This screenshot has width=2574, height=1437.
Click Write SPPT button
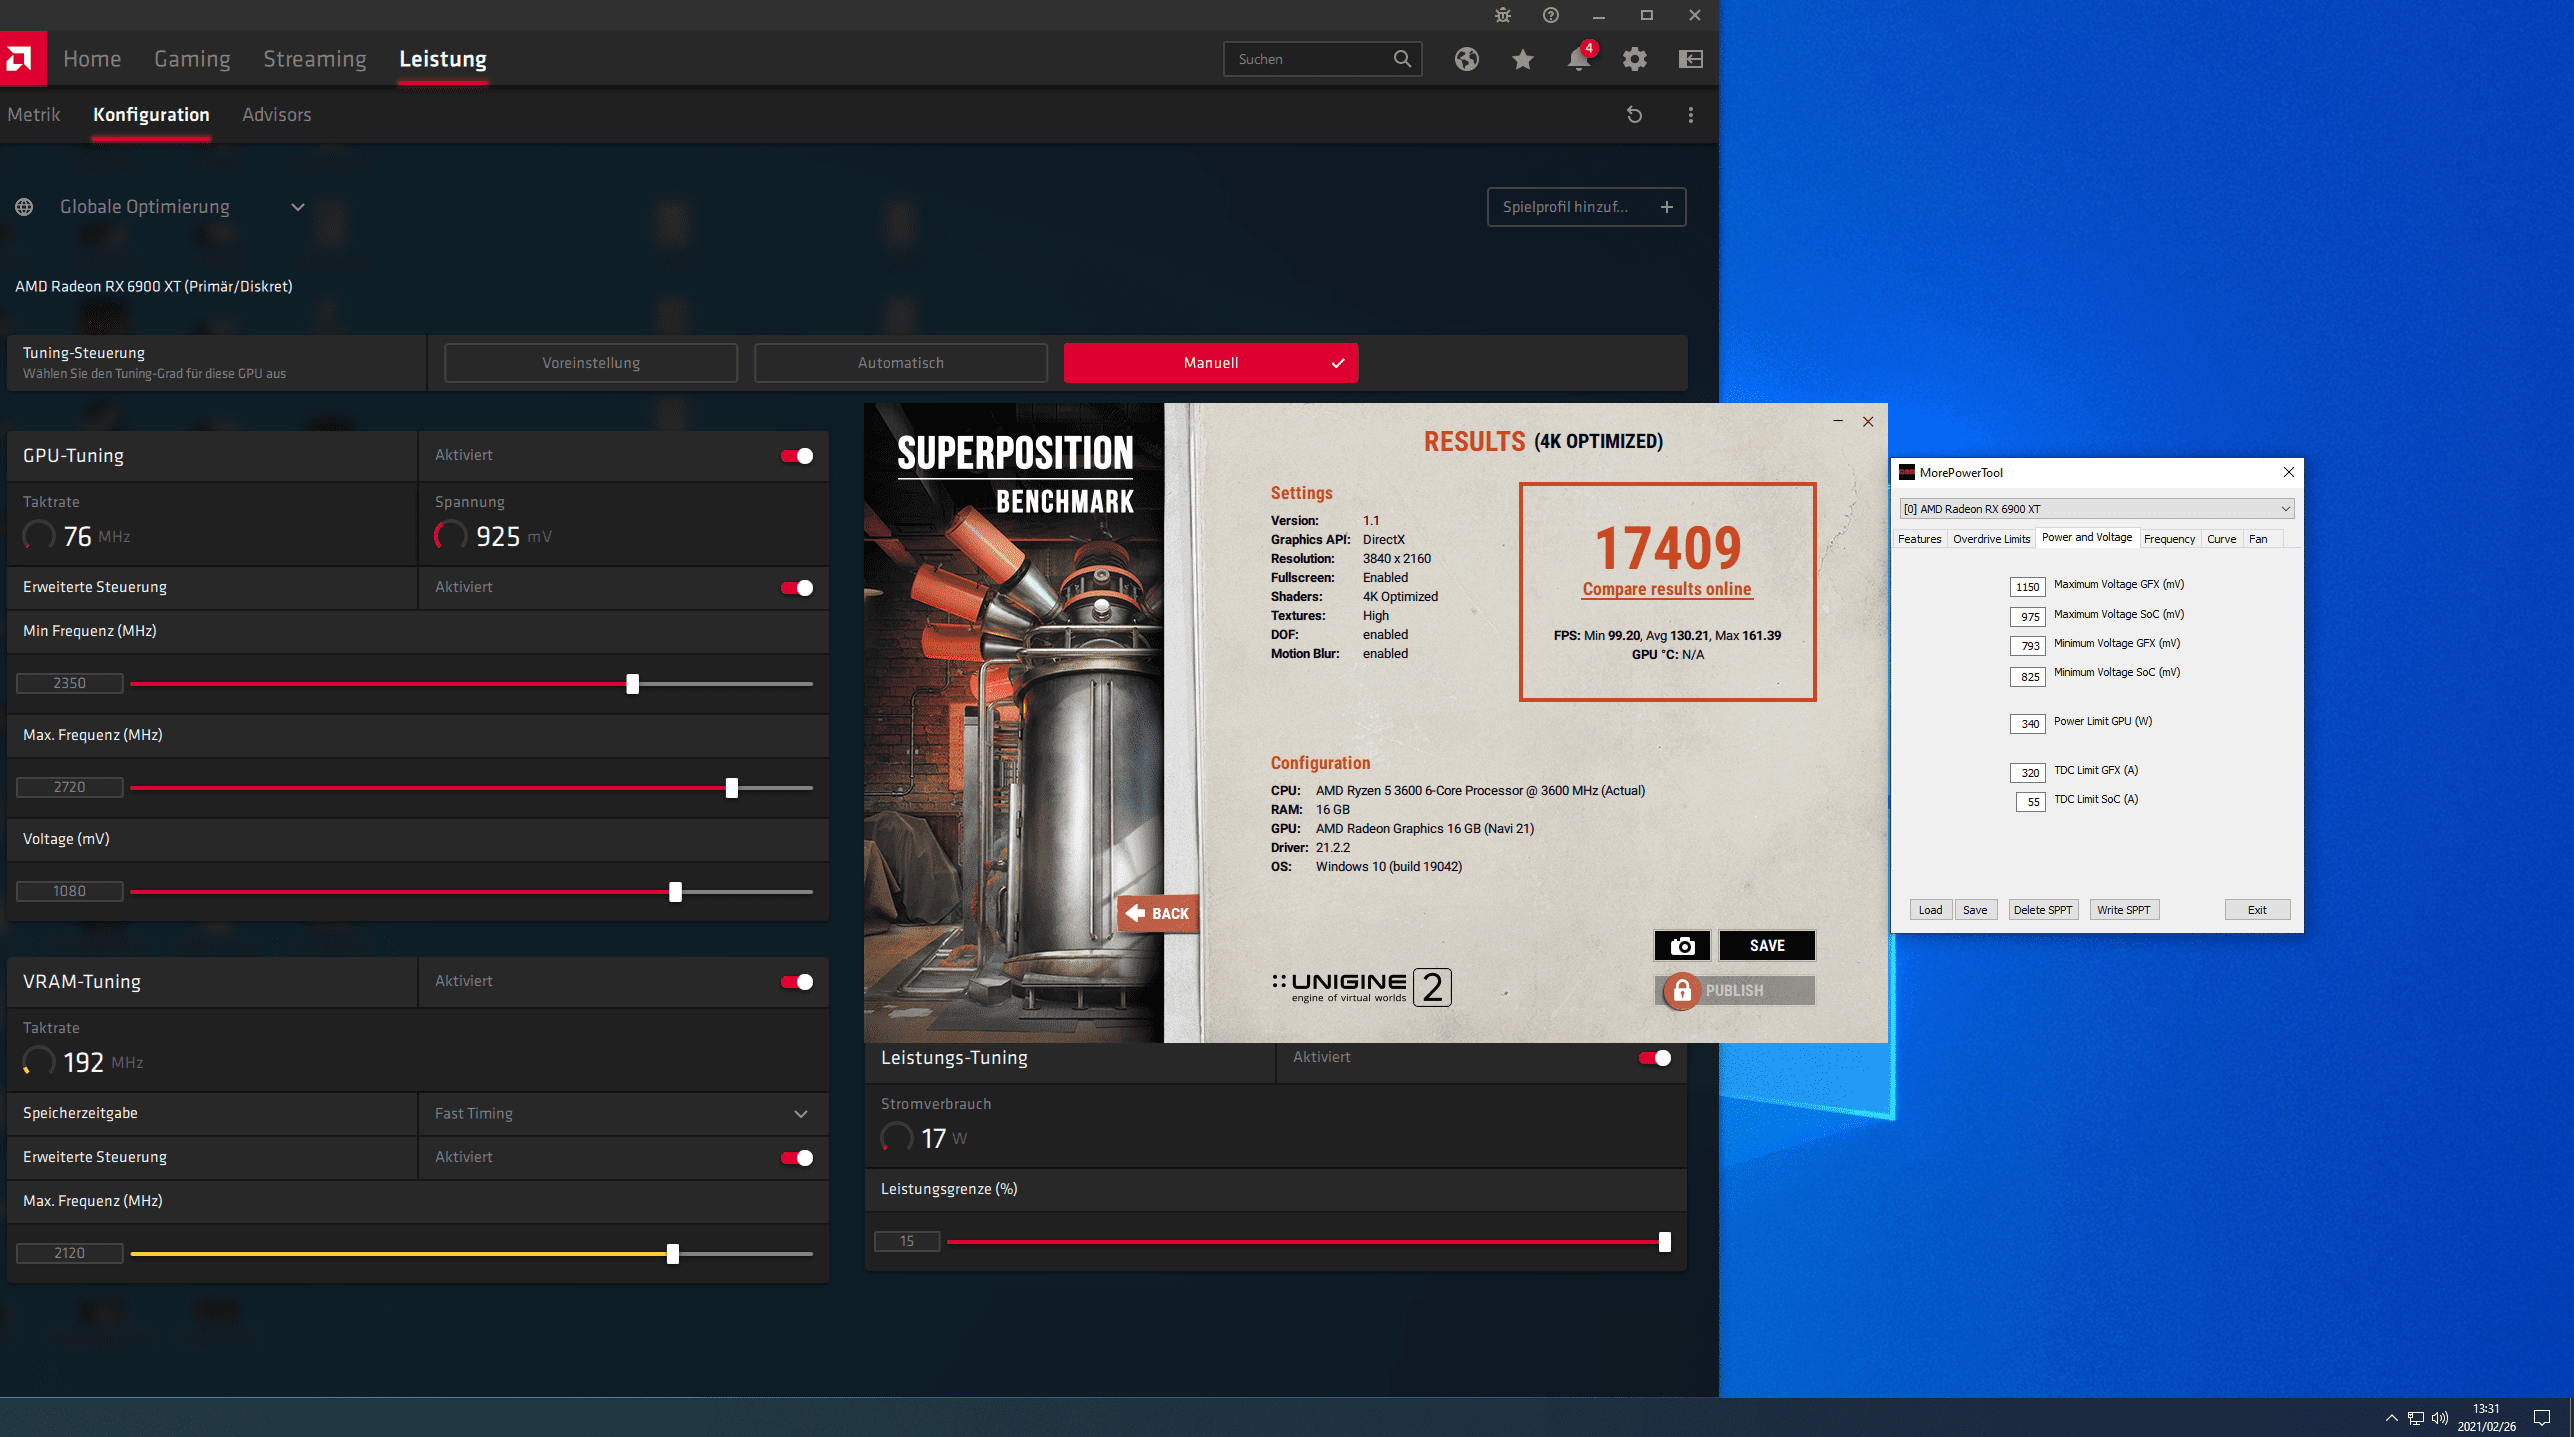[2124, 910]
